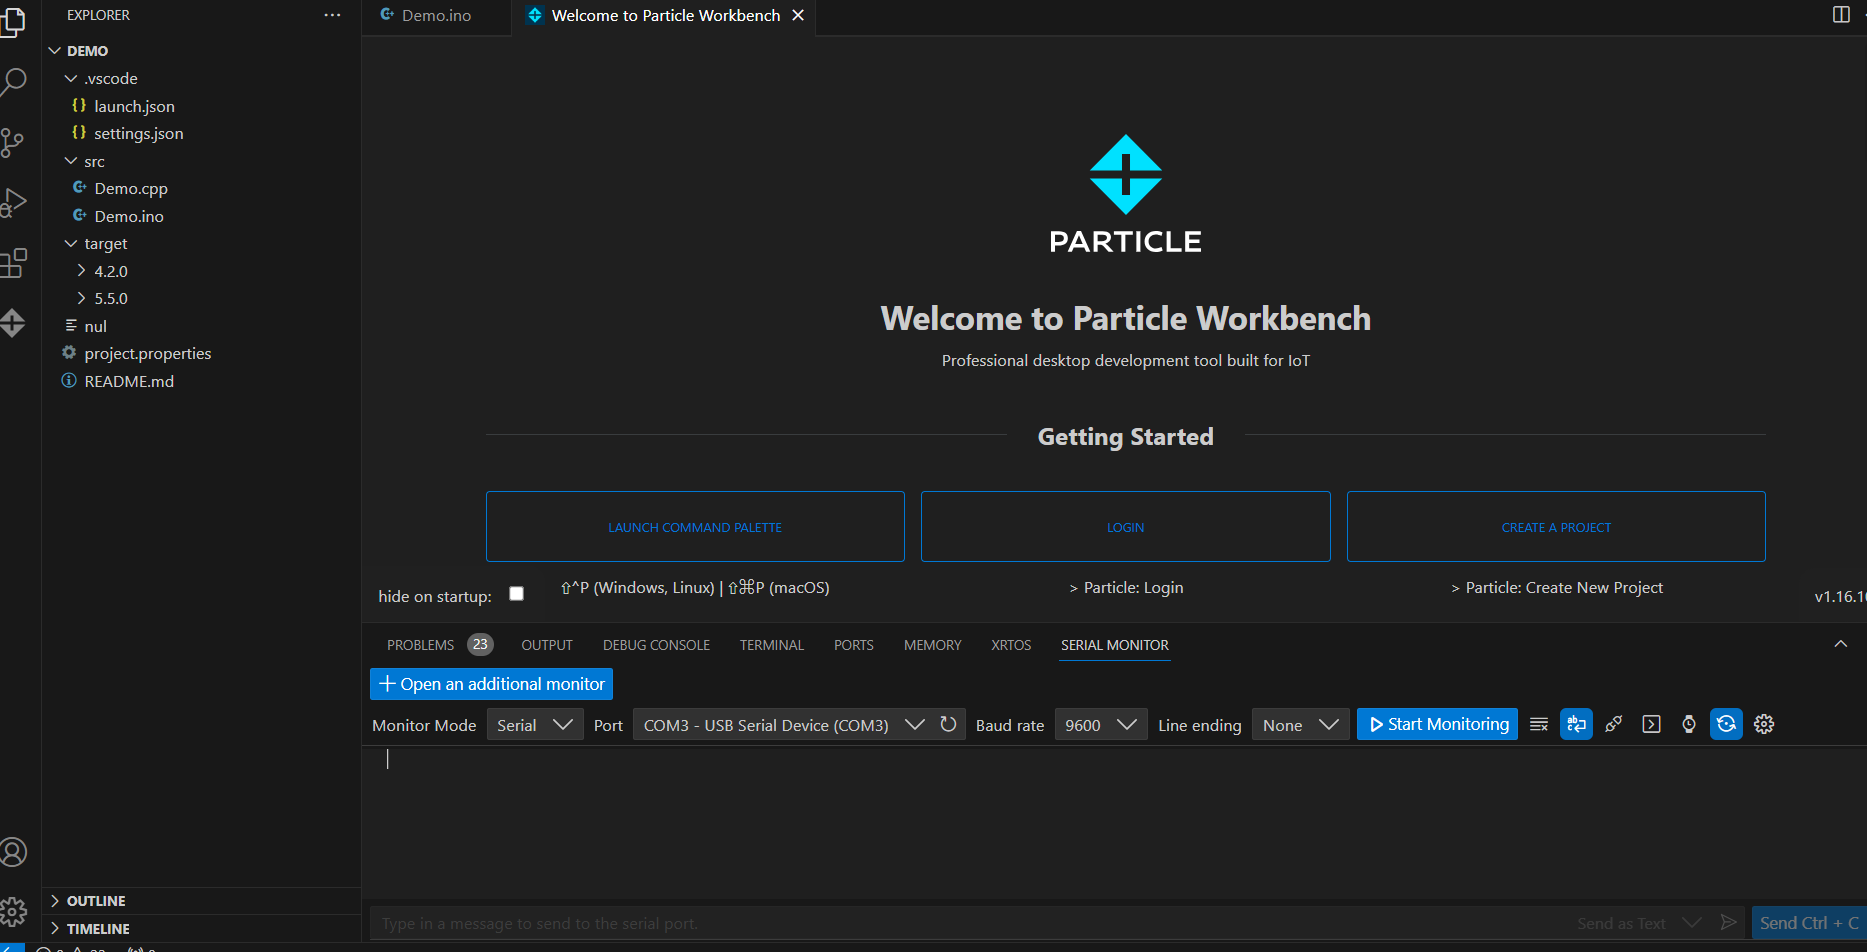Screen dimensions: 1867x952
Task: Open the serial monitor settings gear
Action: [1763, 724]
